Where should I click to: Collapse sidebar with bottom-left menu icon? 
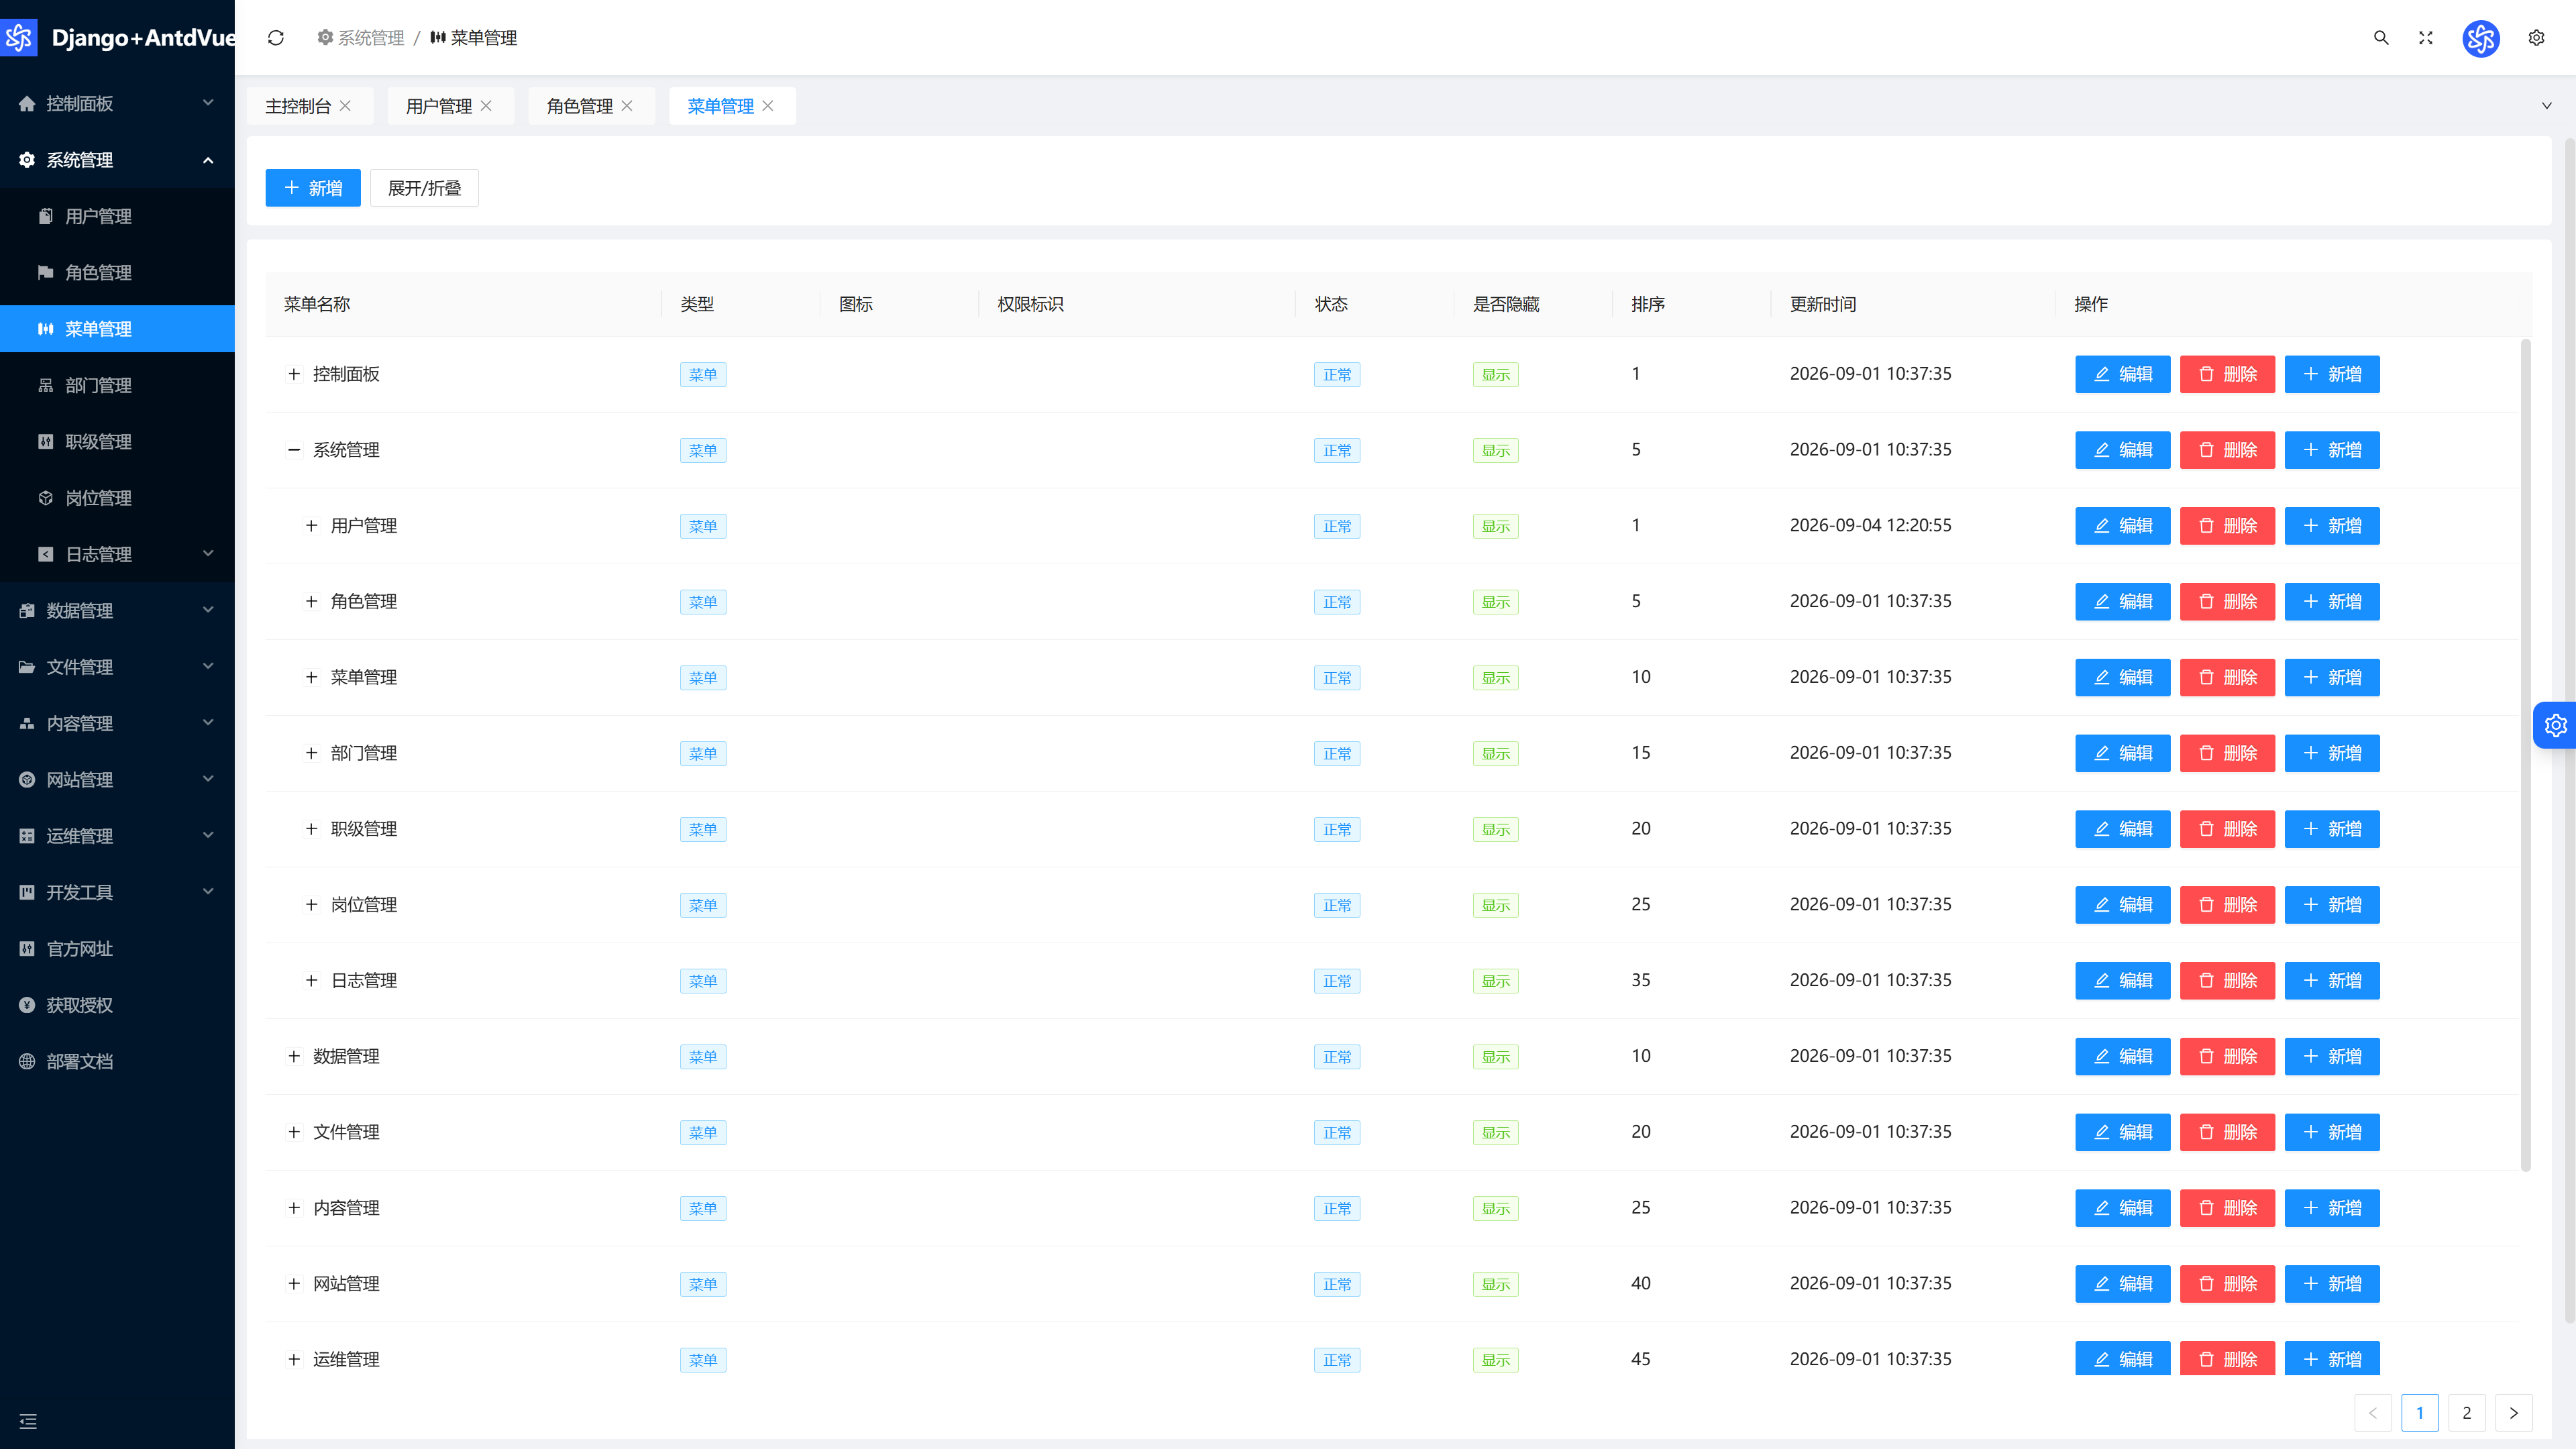[x=28, y=1421]
